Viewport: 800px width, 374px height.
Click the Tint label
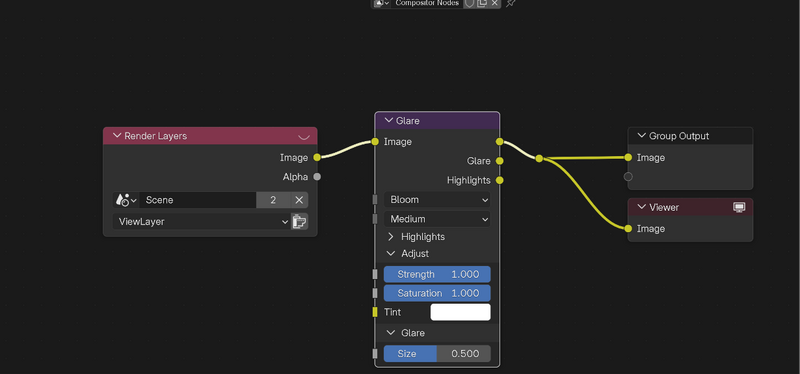(392, 312)
